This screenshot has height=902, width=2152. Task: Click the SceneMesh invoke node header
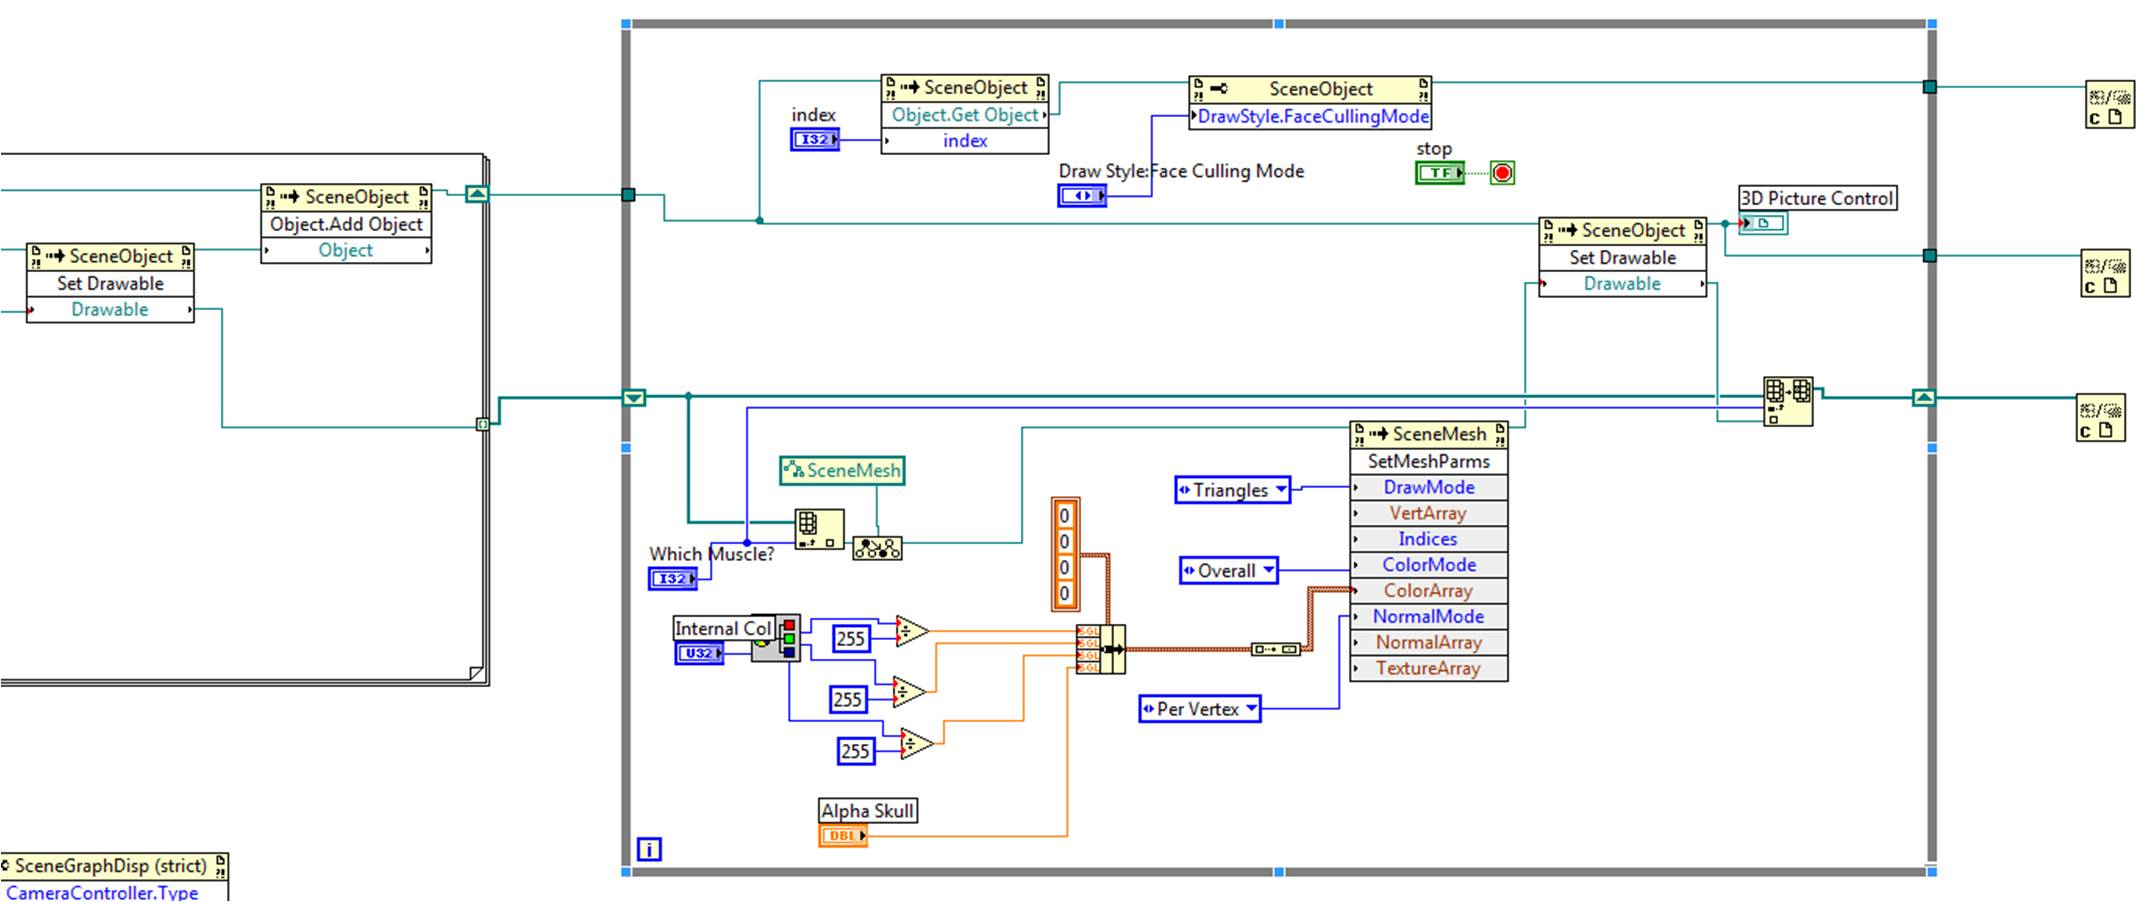click(1429, 434)
